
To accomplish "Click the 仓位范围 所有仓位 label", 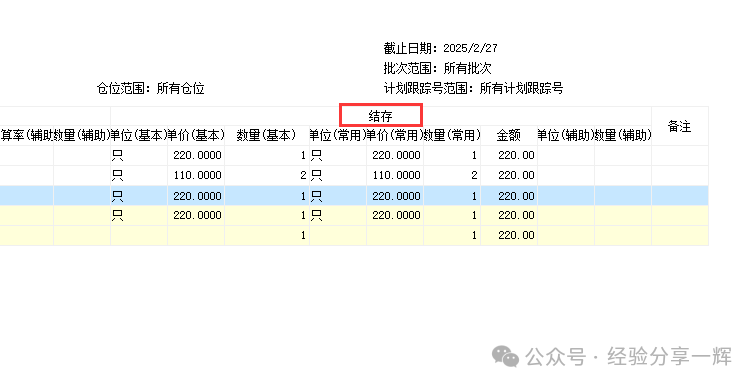I will (150, 89).
